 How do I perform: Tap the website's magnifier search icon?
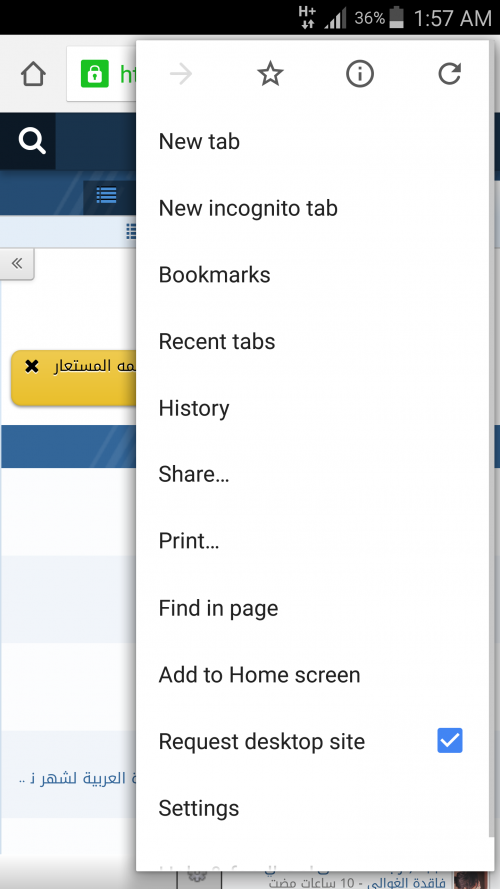coord(32,141)
